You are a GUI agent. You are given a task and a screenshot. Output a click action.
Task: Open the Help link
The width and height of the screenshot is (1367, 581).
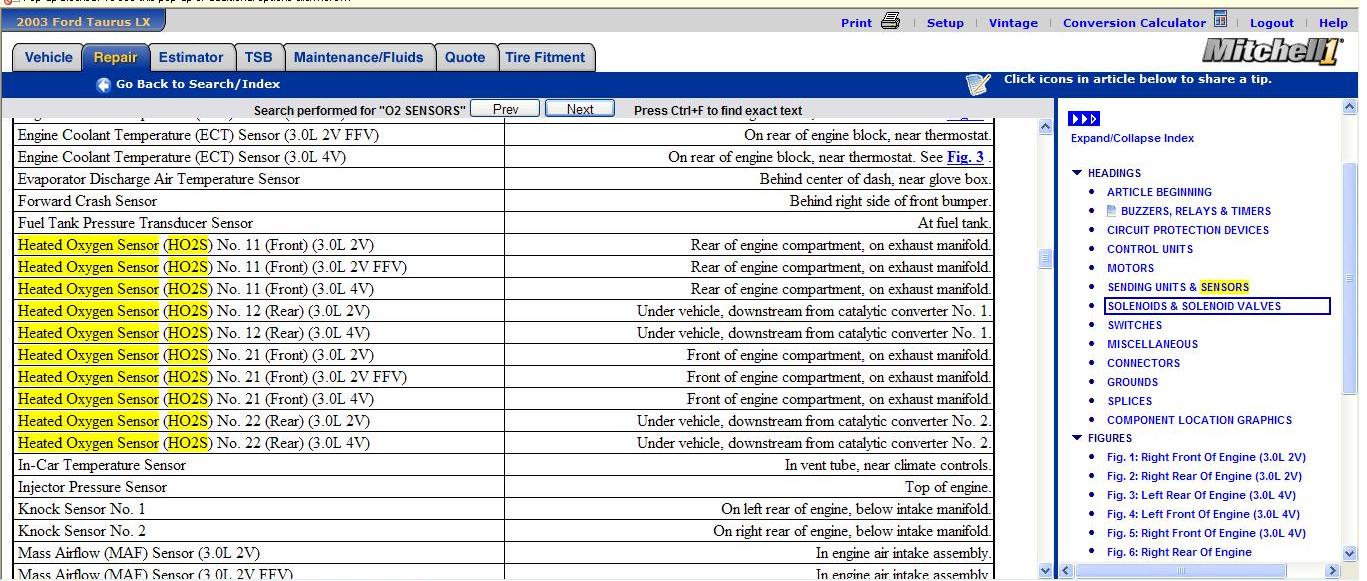click(x=1333, y=23)
